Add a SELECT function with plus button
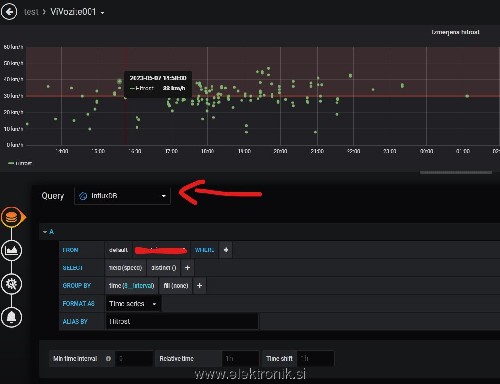The image size is (500, 384). [187, 268]
